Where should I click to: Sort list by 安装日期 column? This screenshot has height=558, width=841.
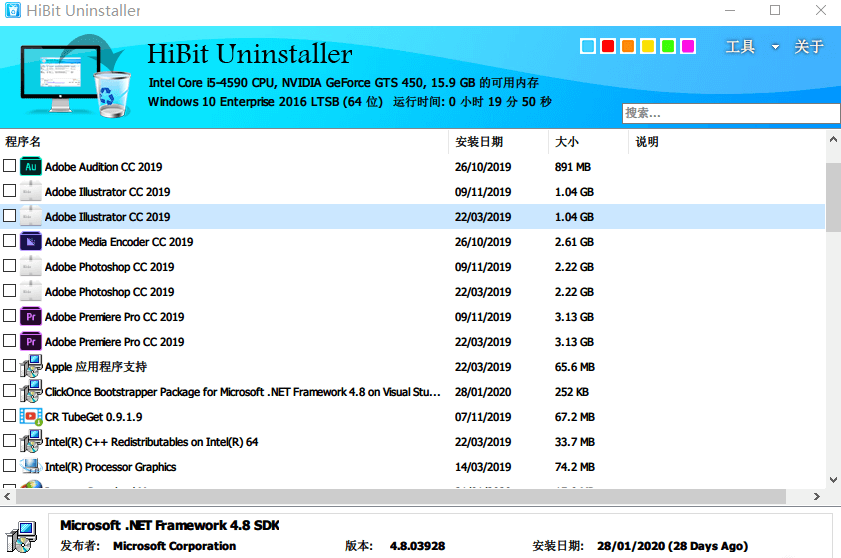click(478, 142)
